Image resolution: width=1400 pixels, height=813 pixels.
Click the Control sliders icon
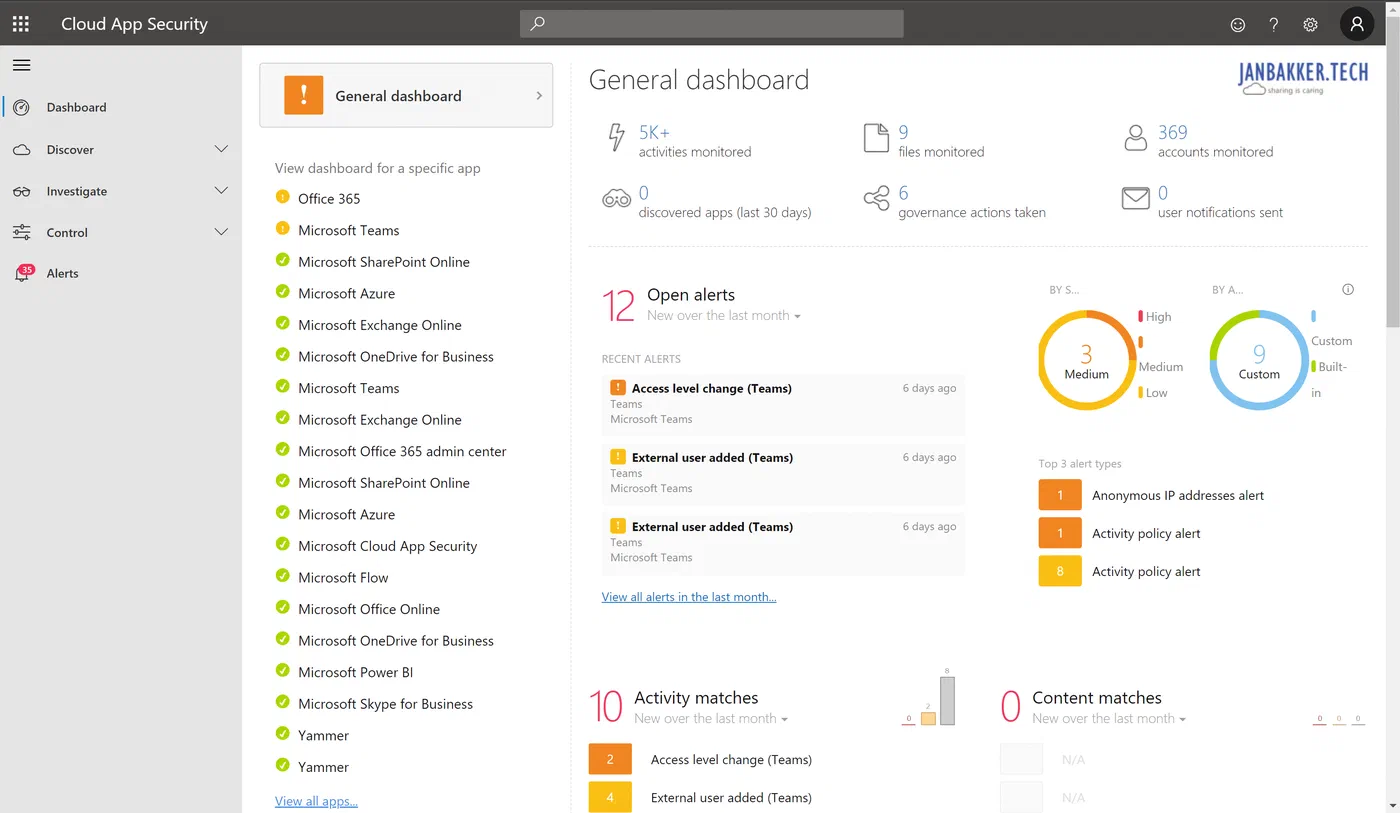coord(21,232)
